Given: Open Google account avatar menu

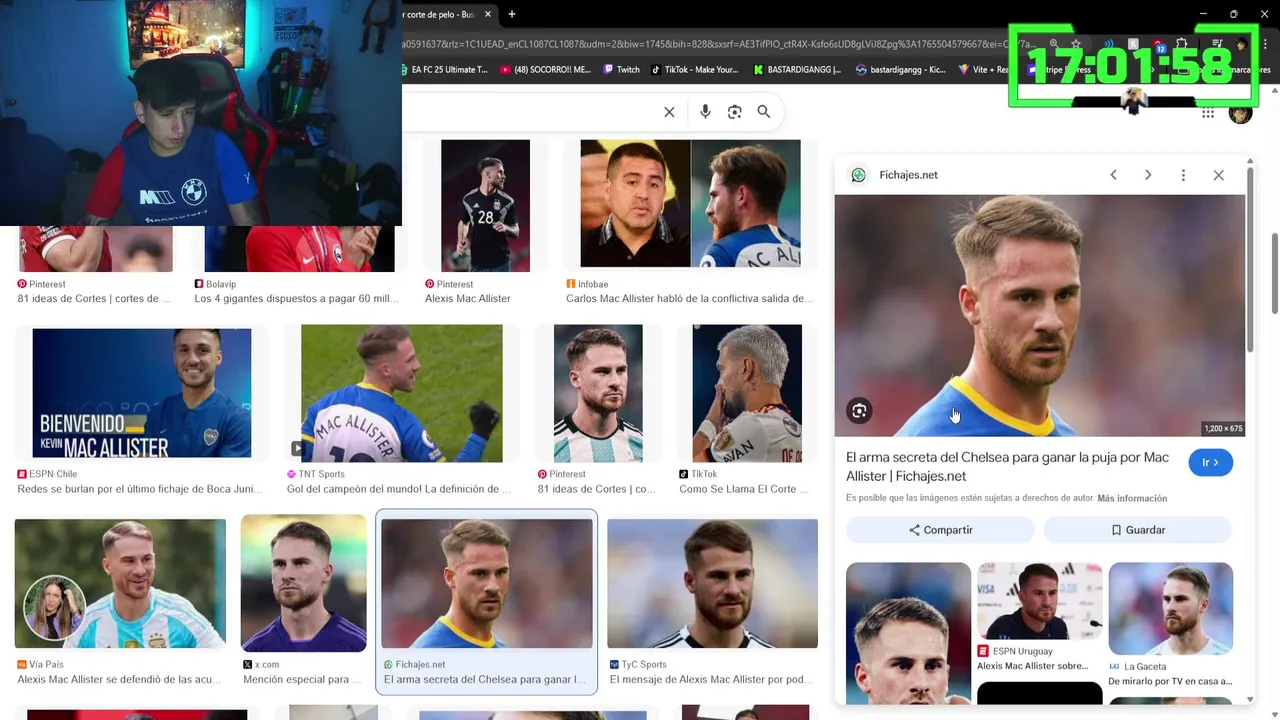Looking at the screenshot, I should pyautogui.click(x=1240, y=113).
